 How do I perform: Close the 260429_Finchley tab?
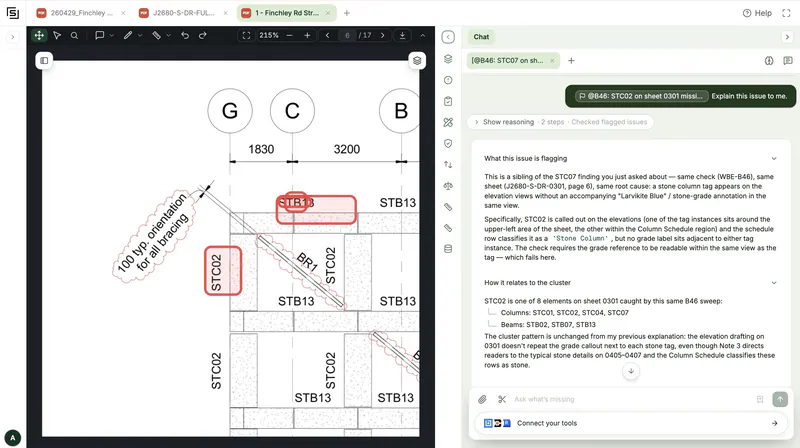(123, 13)
